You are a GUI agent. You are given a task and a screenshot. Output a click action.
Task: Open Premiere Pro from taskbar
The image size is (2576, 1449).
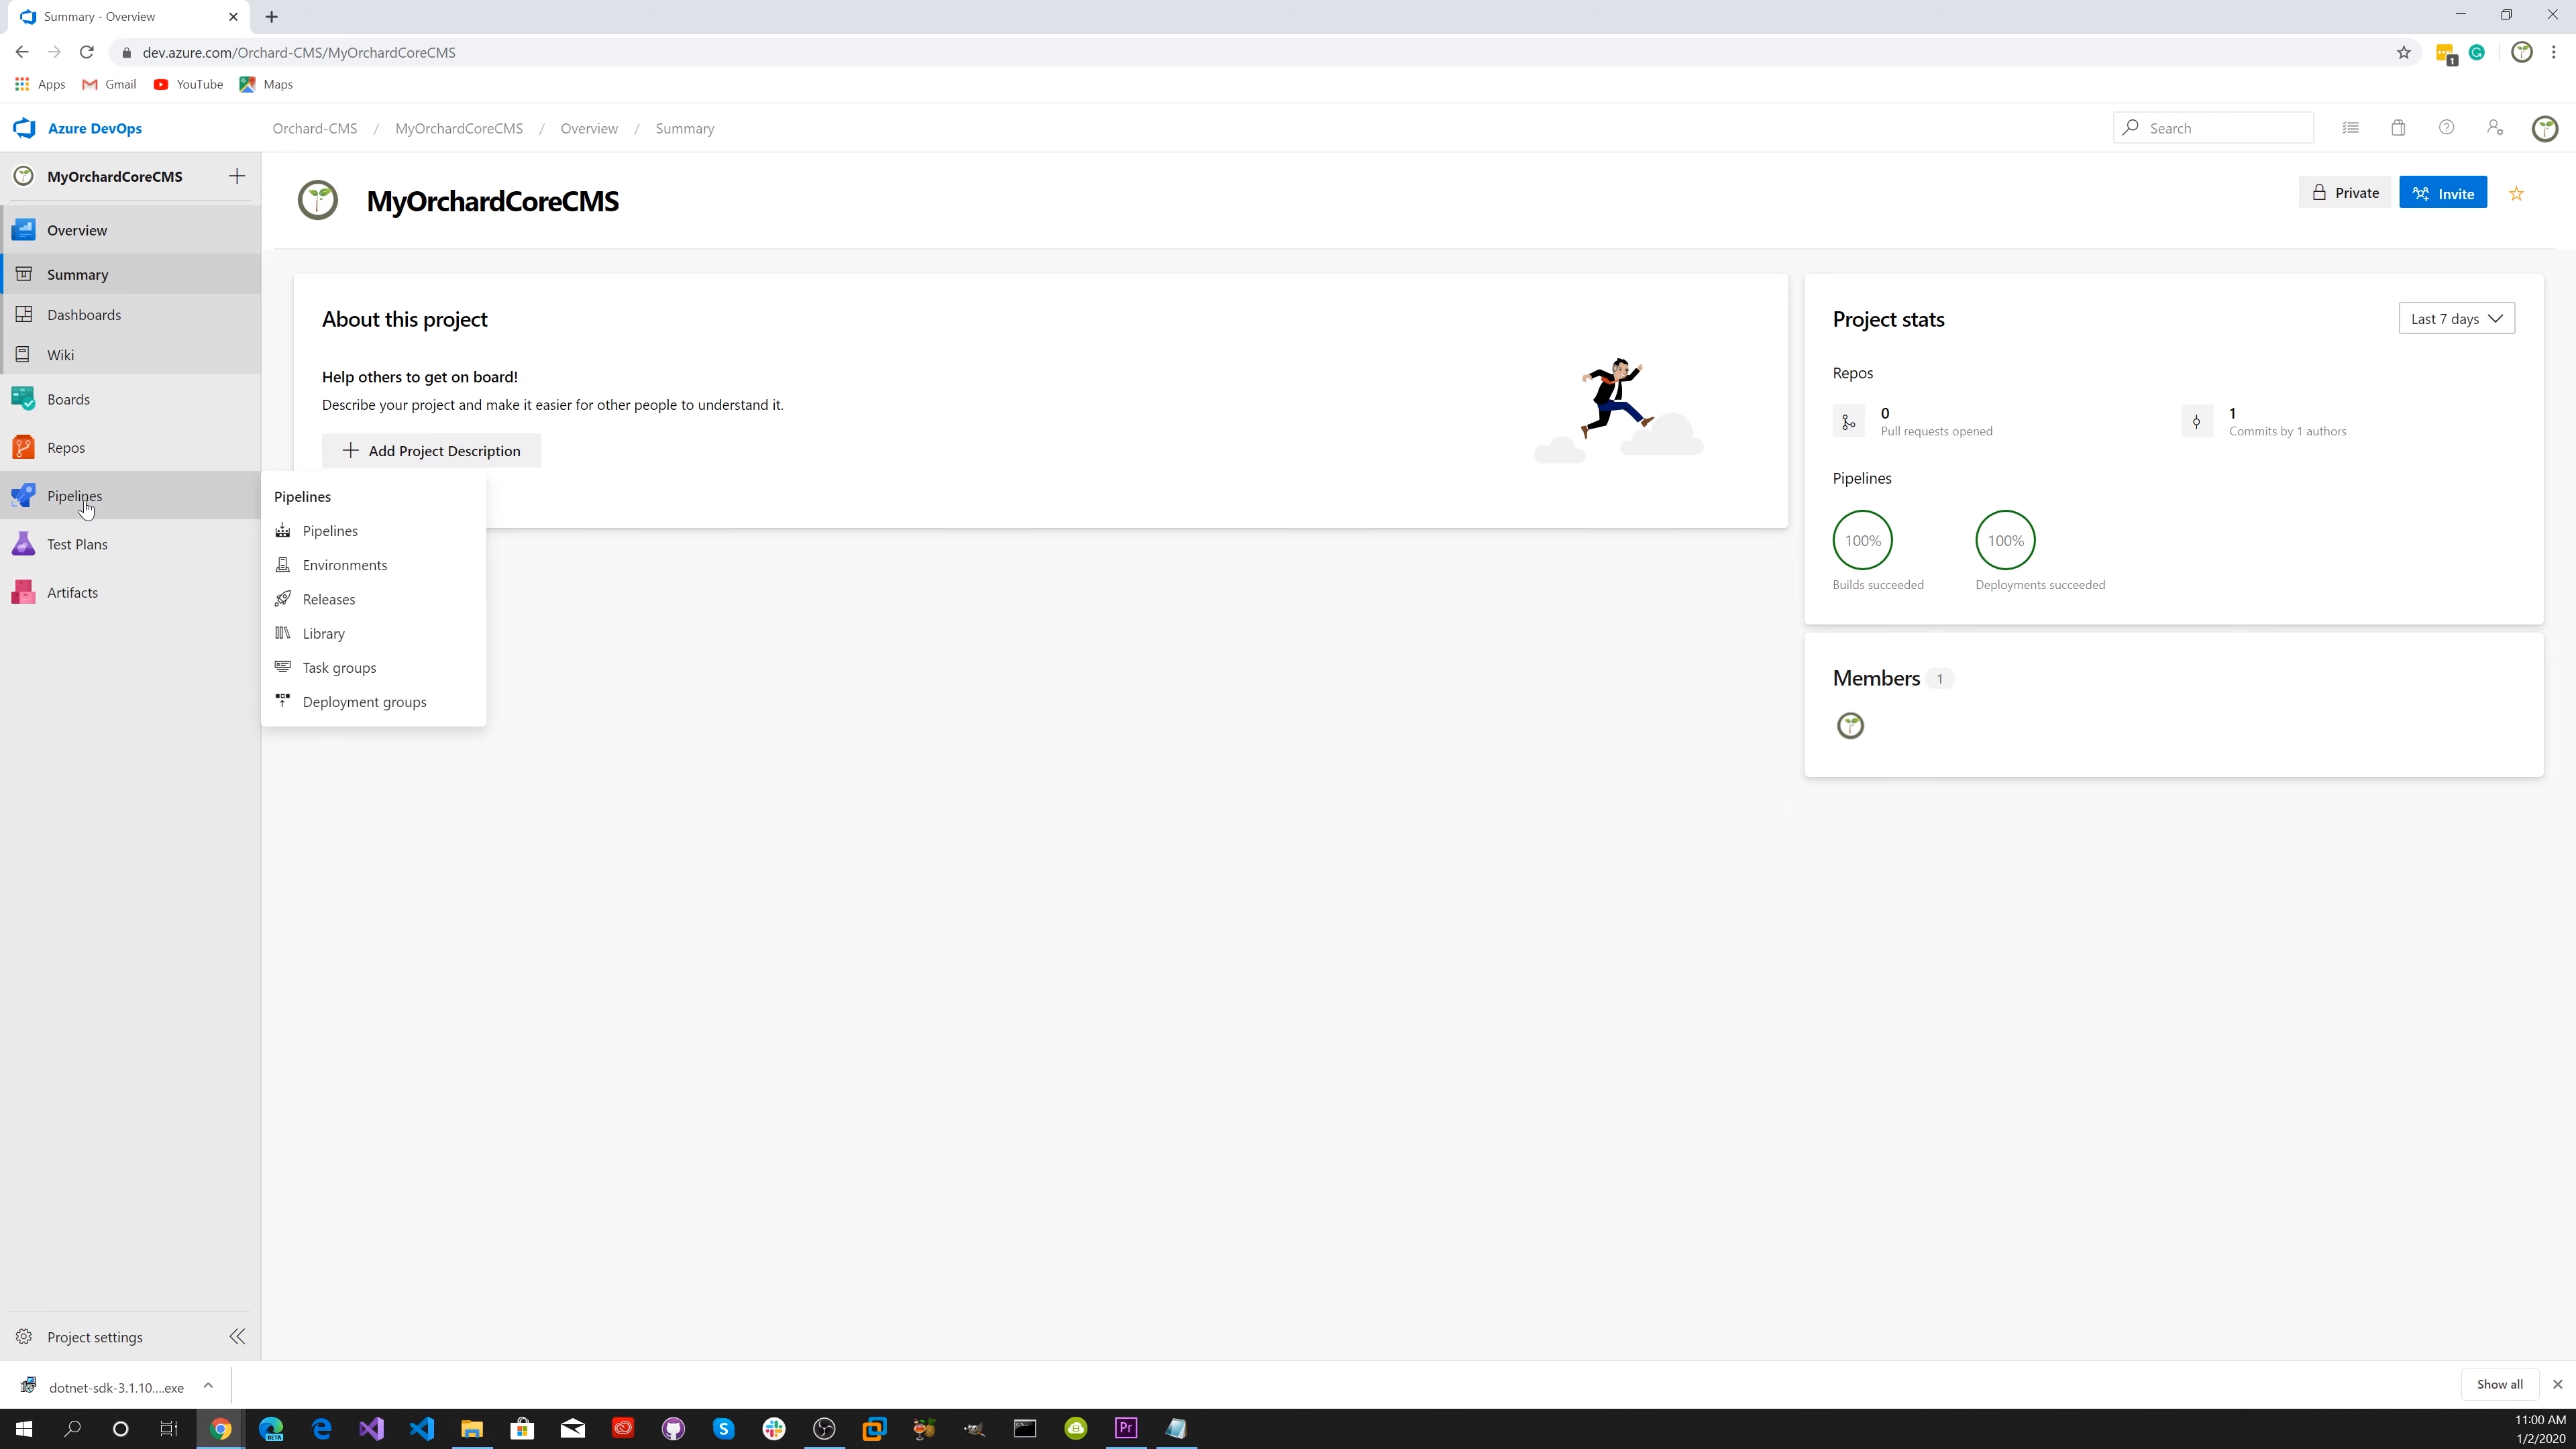[x=1126, y=1428]
